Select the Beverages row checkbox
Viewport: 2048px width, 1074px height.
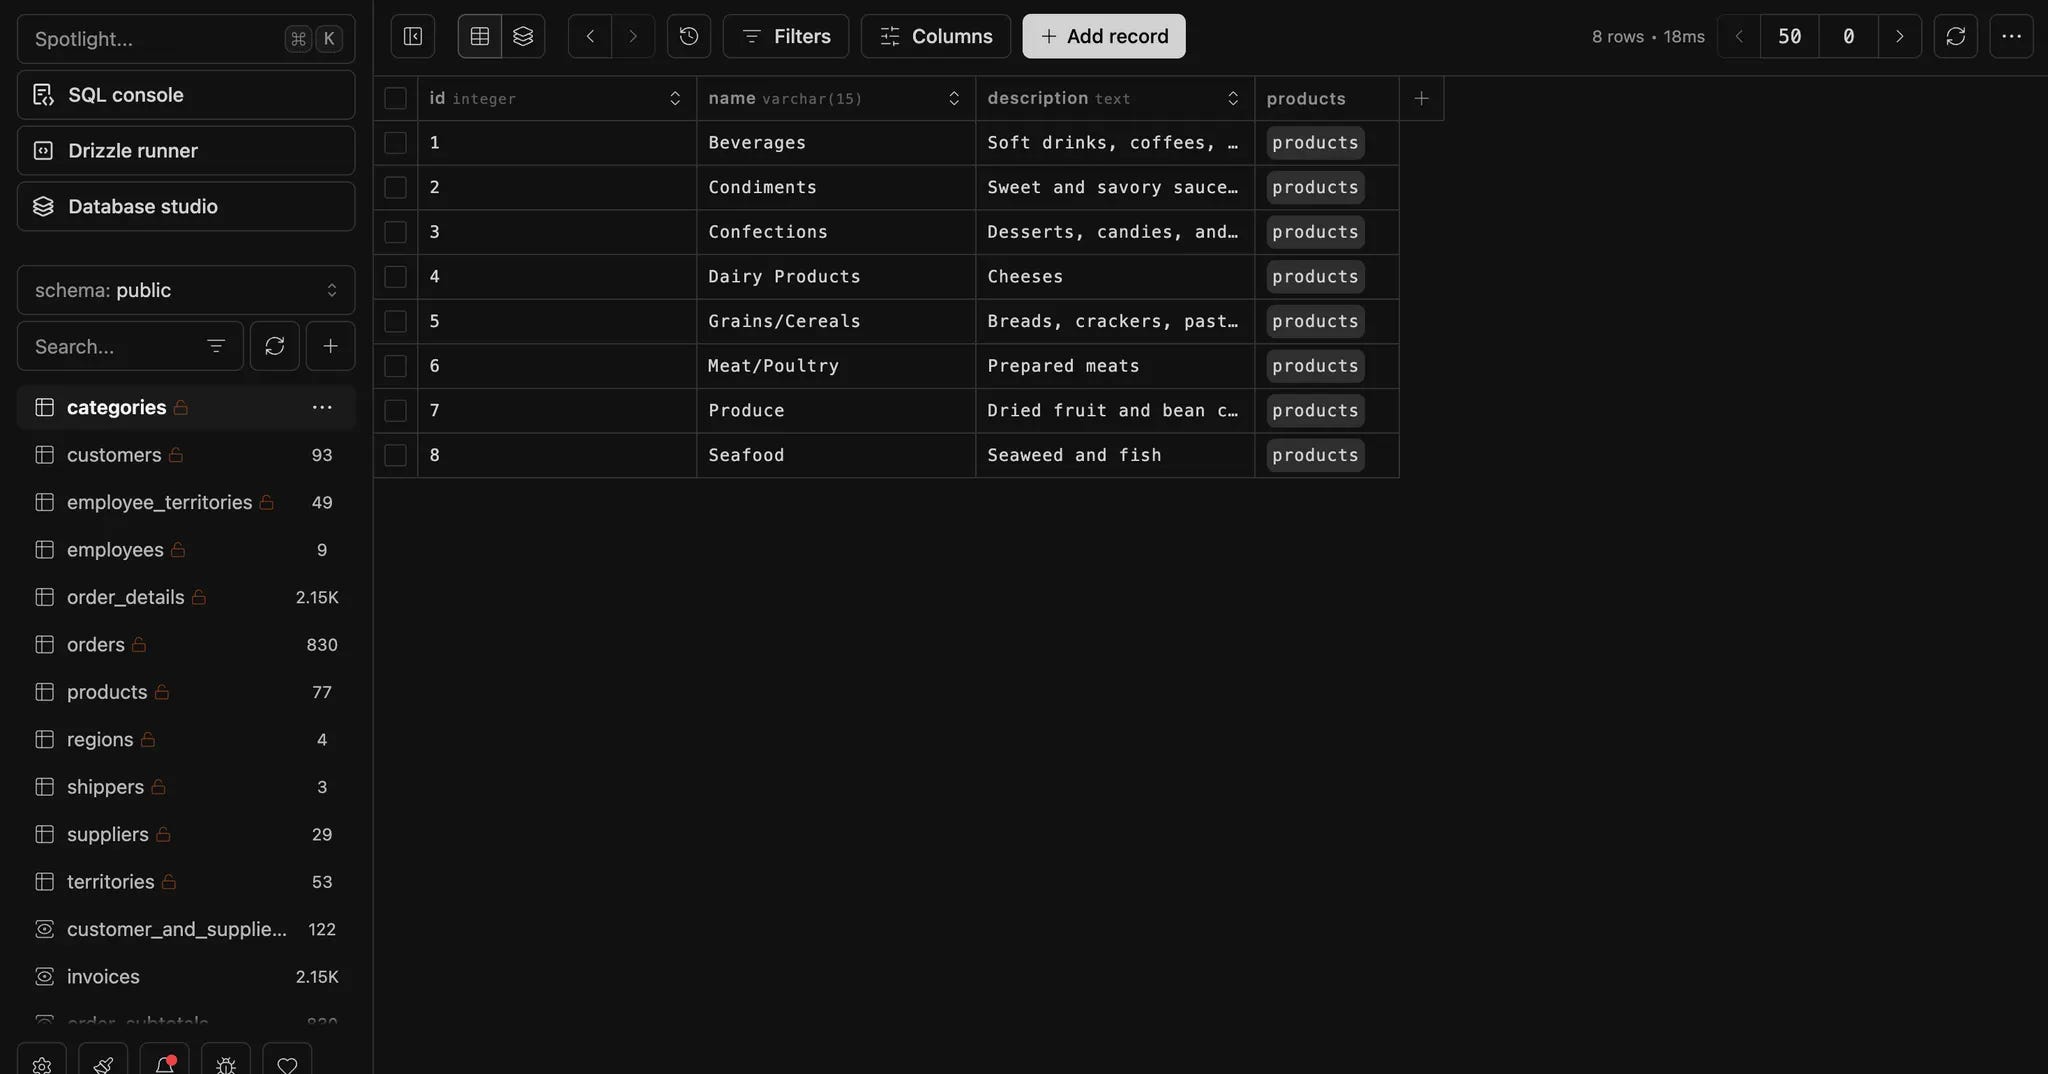(x=396, y=143)
